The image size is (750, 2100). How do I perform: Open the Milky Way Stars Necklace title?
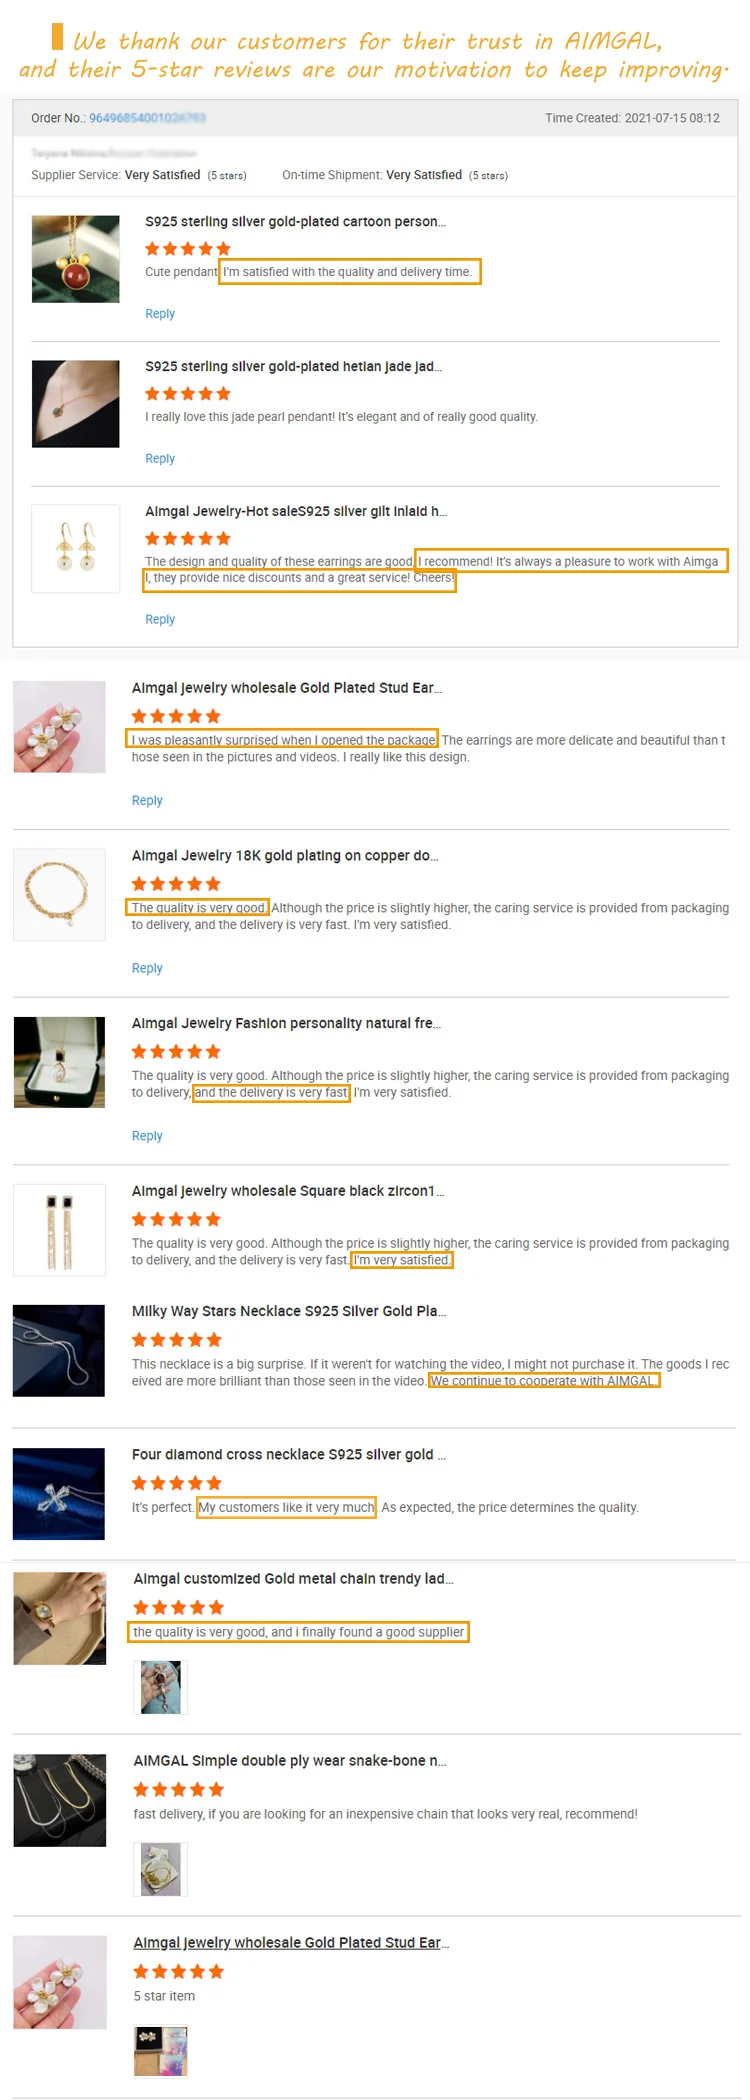[x=289, y=1311]
